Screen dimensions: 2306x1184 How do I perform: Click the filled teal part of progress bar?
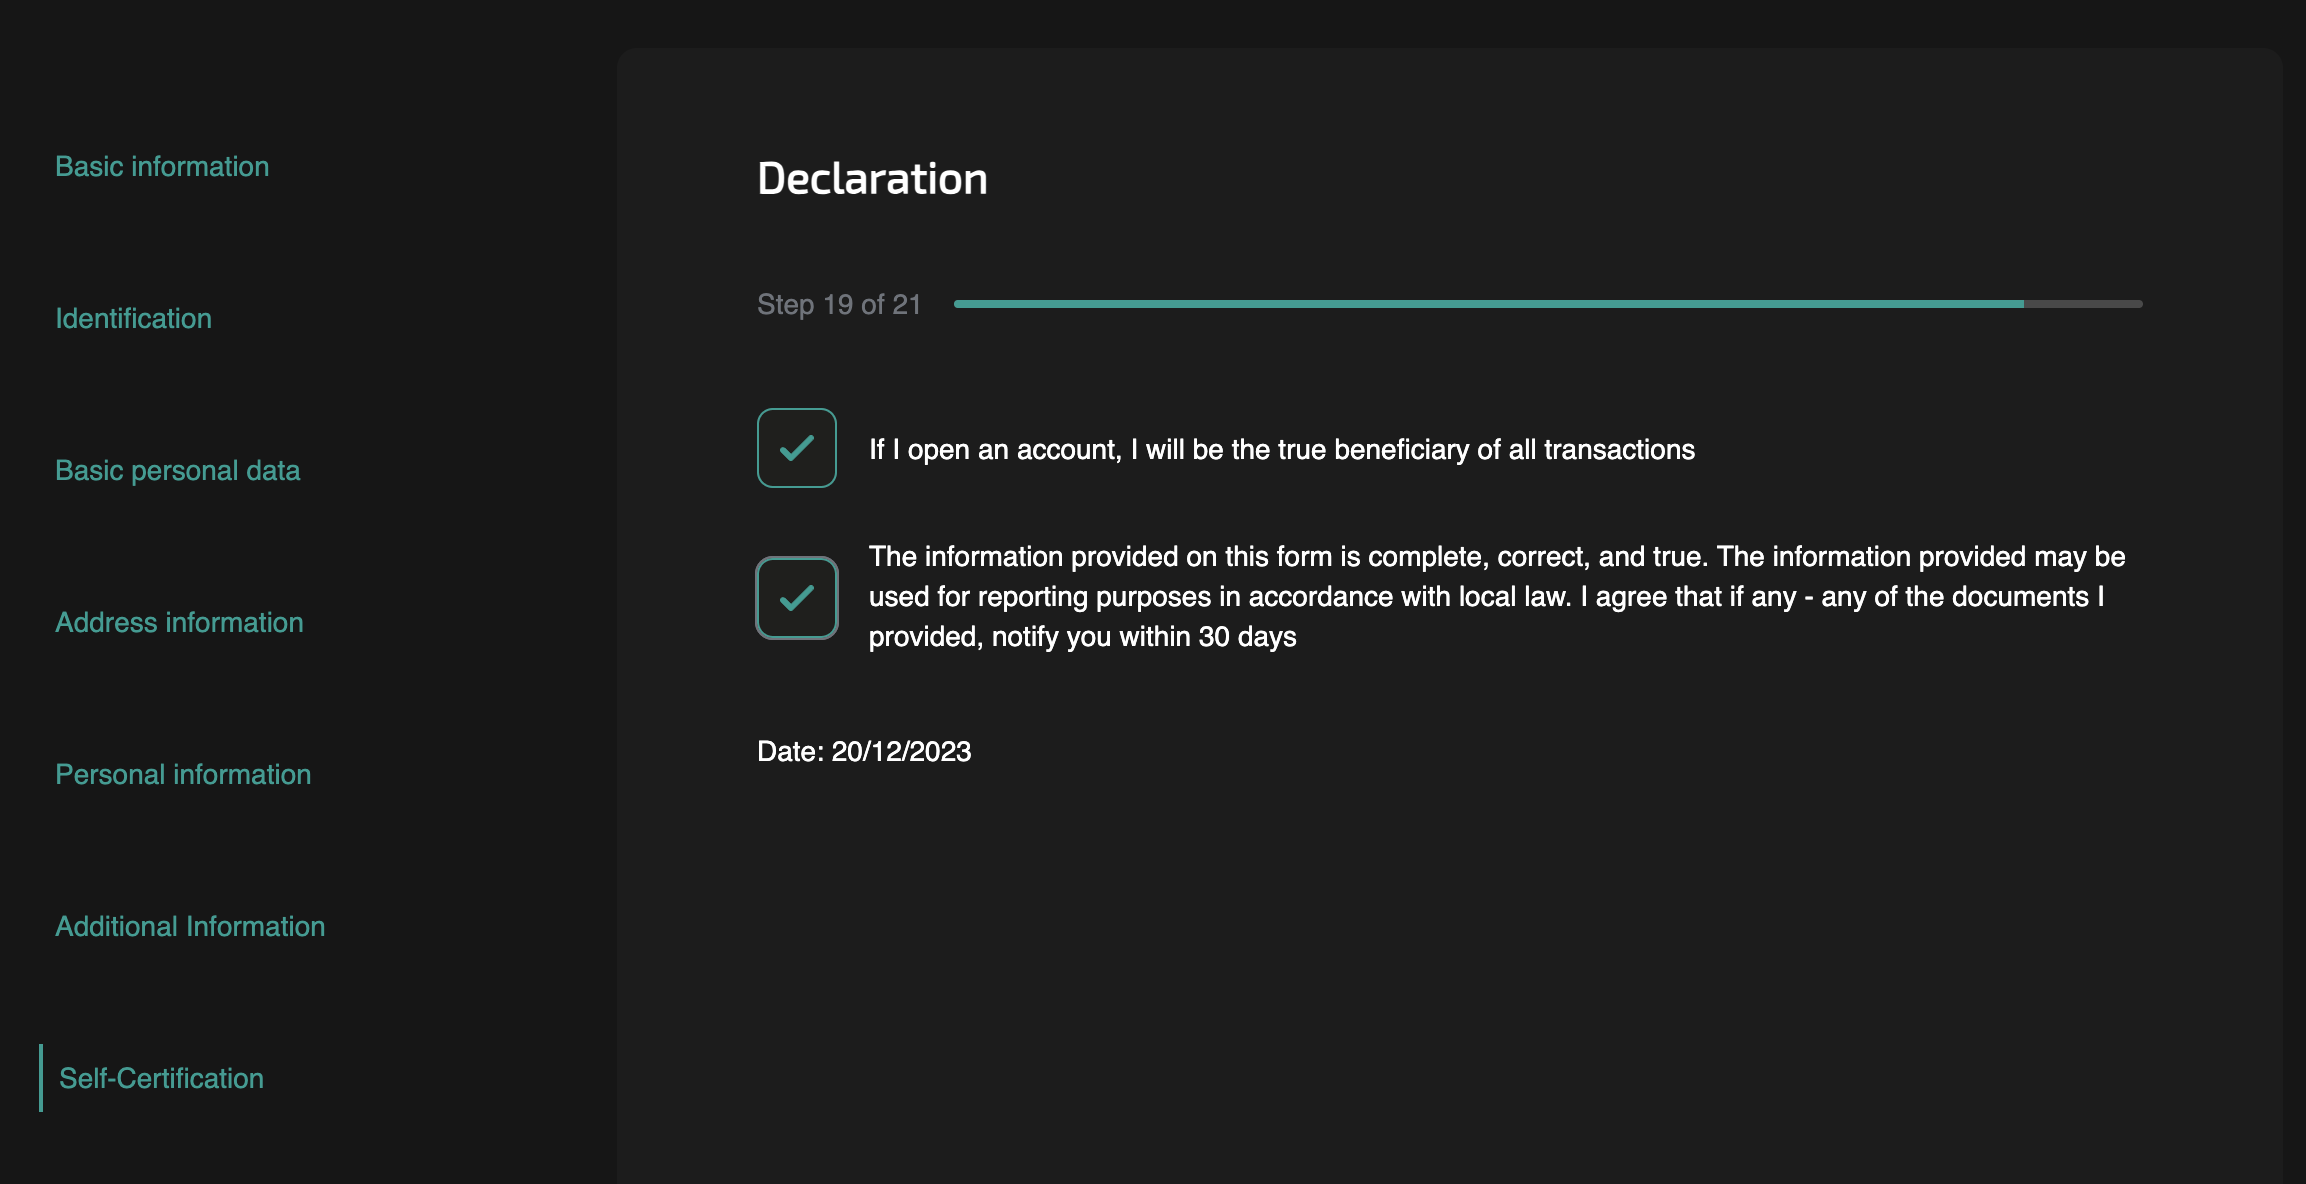coord(1489,304)
